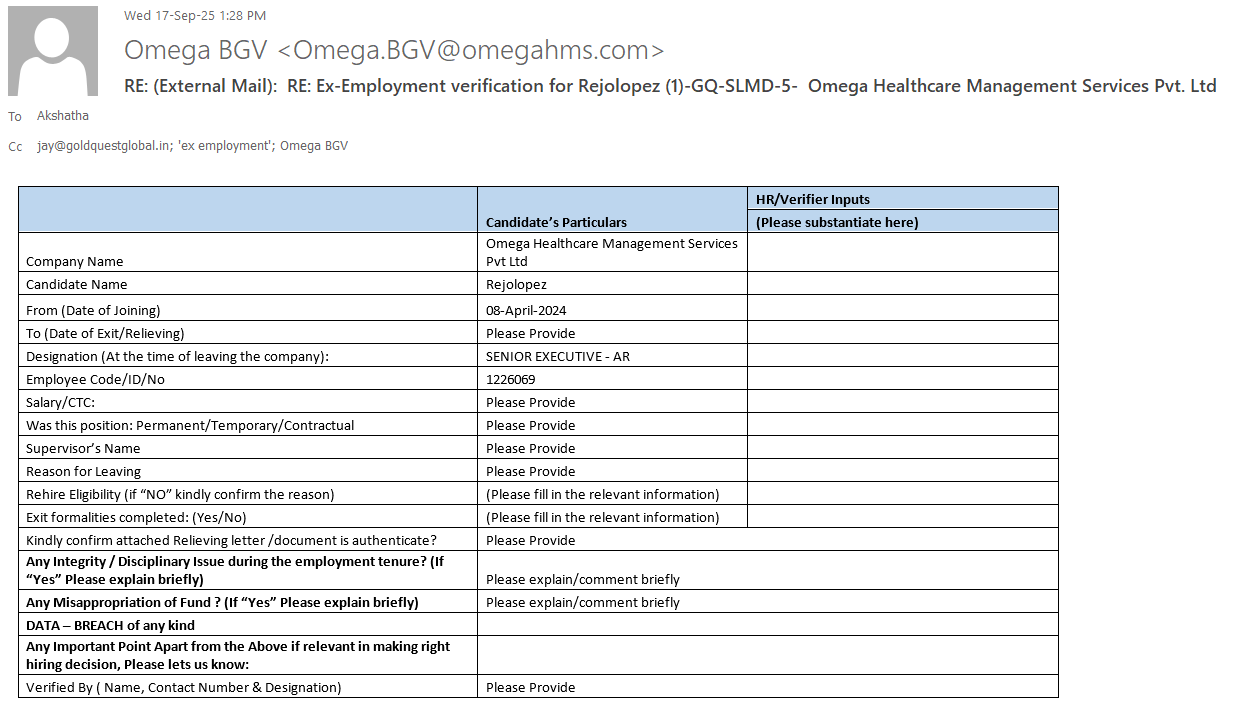Click the SENIOR EXECUTIVE - AR designation cell
Screen dimensions: 1242x711
(x=558, y=356)
